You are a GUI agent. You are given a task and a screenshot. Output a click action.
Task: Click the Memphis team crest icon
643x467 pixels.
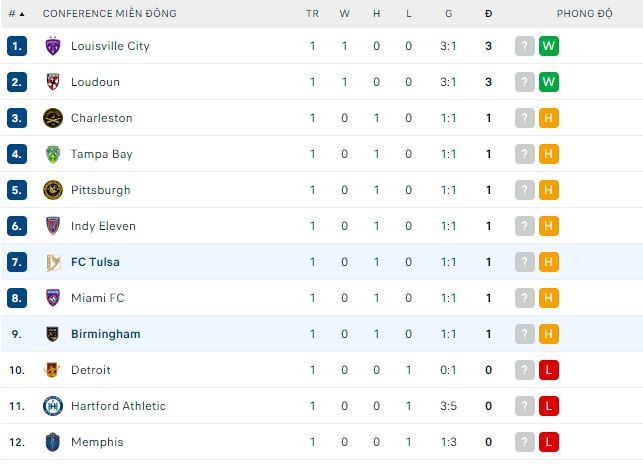click(x=53, y=442)
